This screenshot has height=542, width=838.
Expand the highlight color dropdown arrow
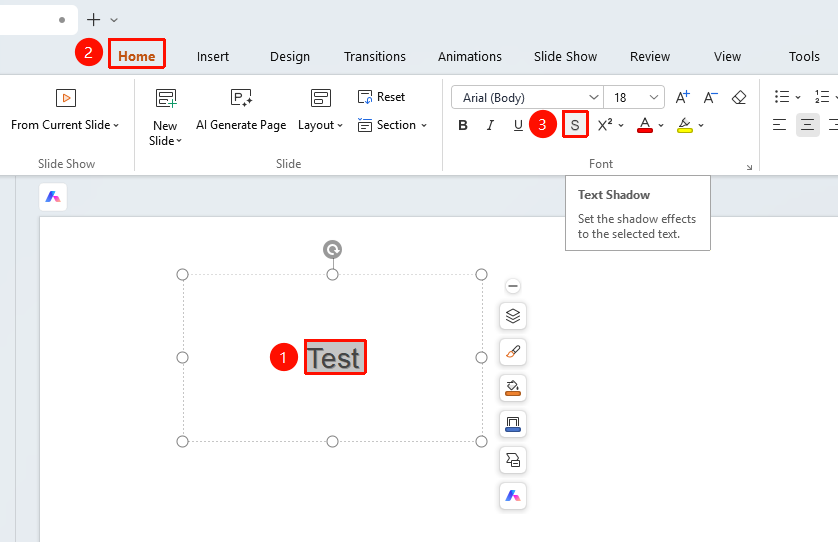point(701,125)
